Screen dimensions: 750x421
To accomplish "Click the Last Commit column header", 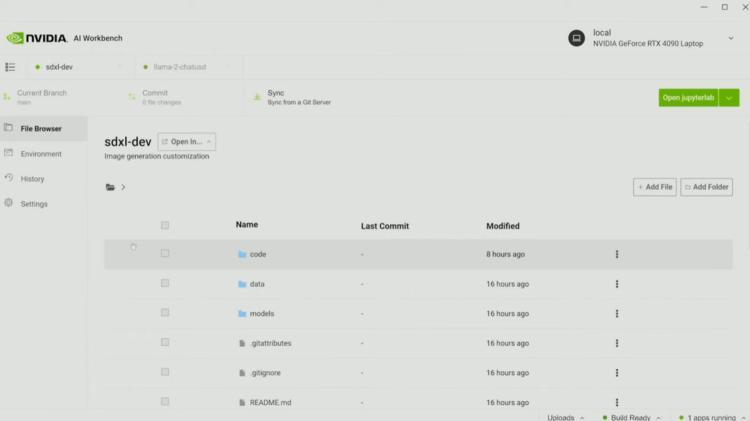I will click(x=385, y=226).
